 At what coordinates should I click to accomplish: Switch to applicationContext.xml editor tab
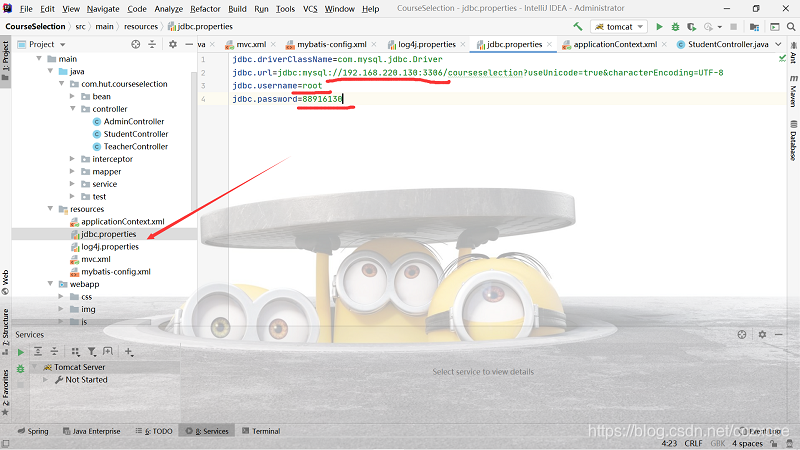[x=615, y=44]
